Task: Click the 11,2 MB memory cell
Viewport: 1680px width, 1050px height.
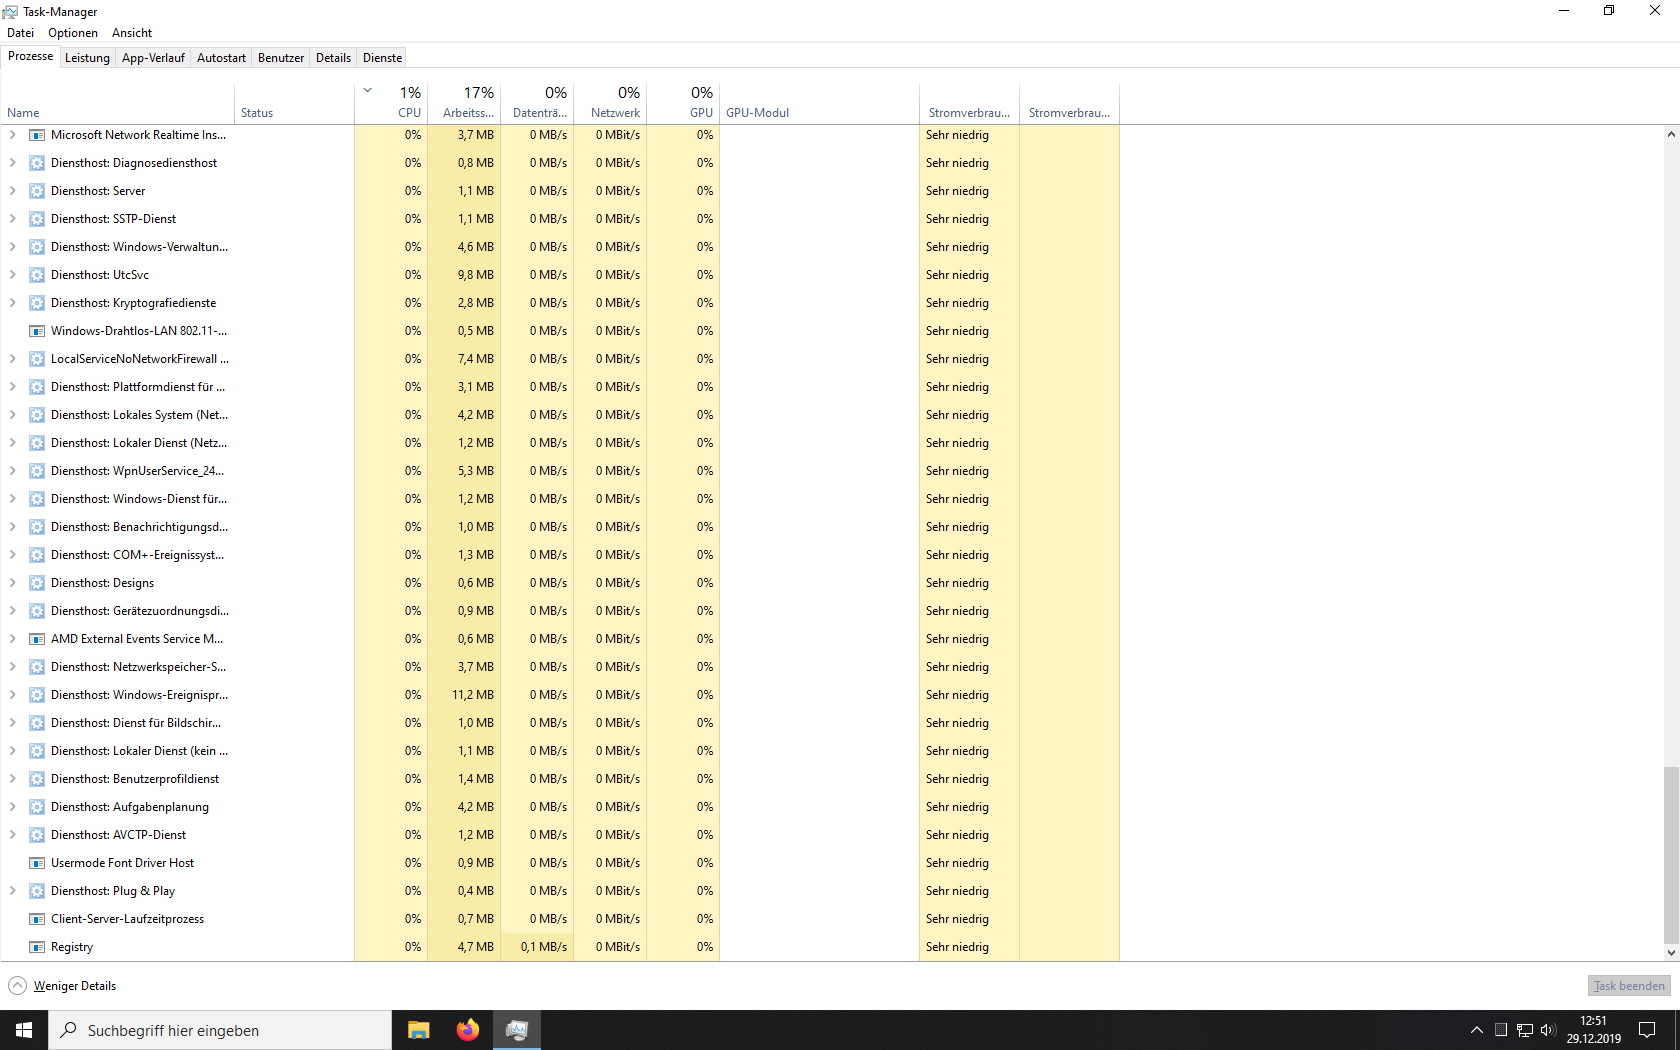Action: point(464,695)
